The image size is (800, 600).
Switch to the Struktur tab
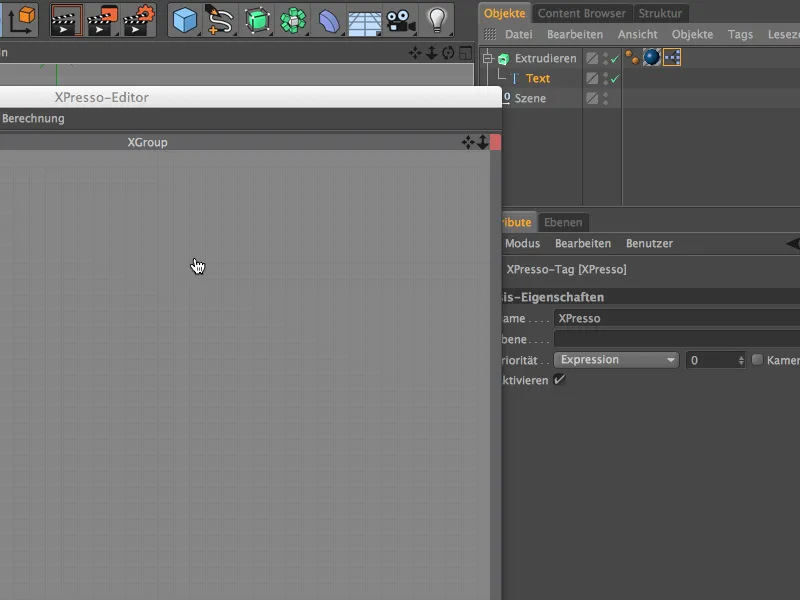click(660, 13)
